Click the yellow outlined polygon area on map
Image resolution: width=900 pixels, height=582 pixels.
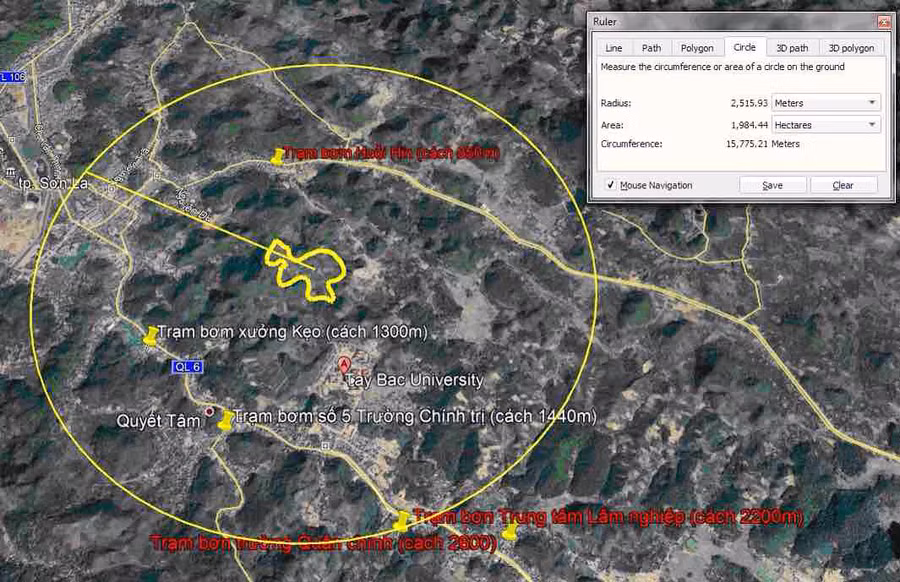click(305, 268)
